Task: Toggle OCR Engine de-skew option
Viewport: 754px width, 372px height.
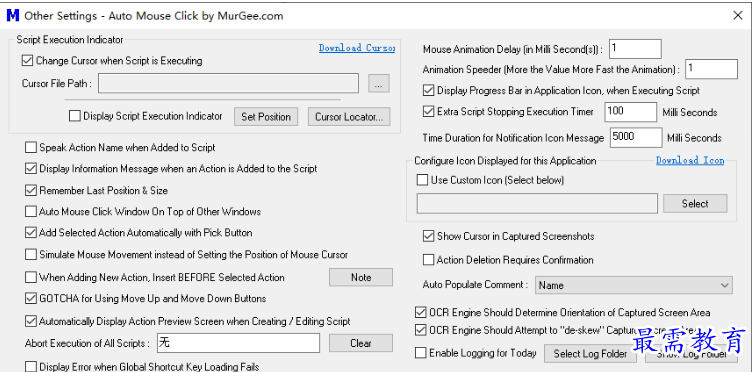Action: click(421, 330)
